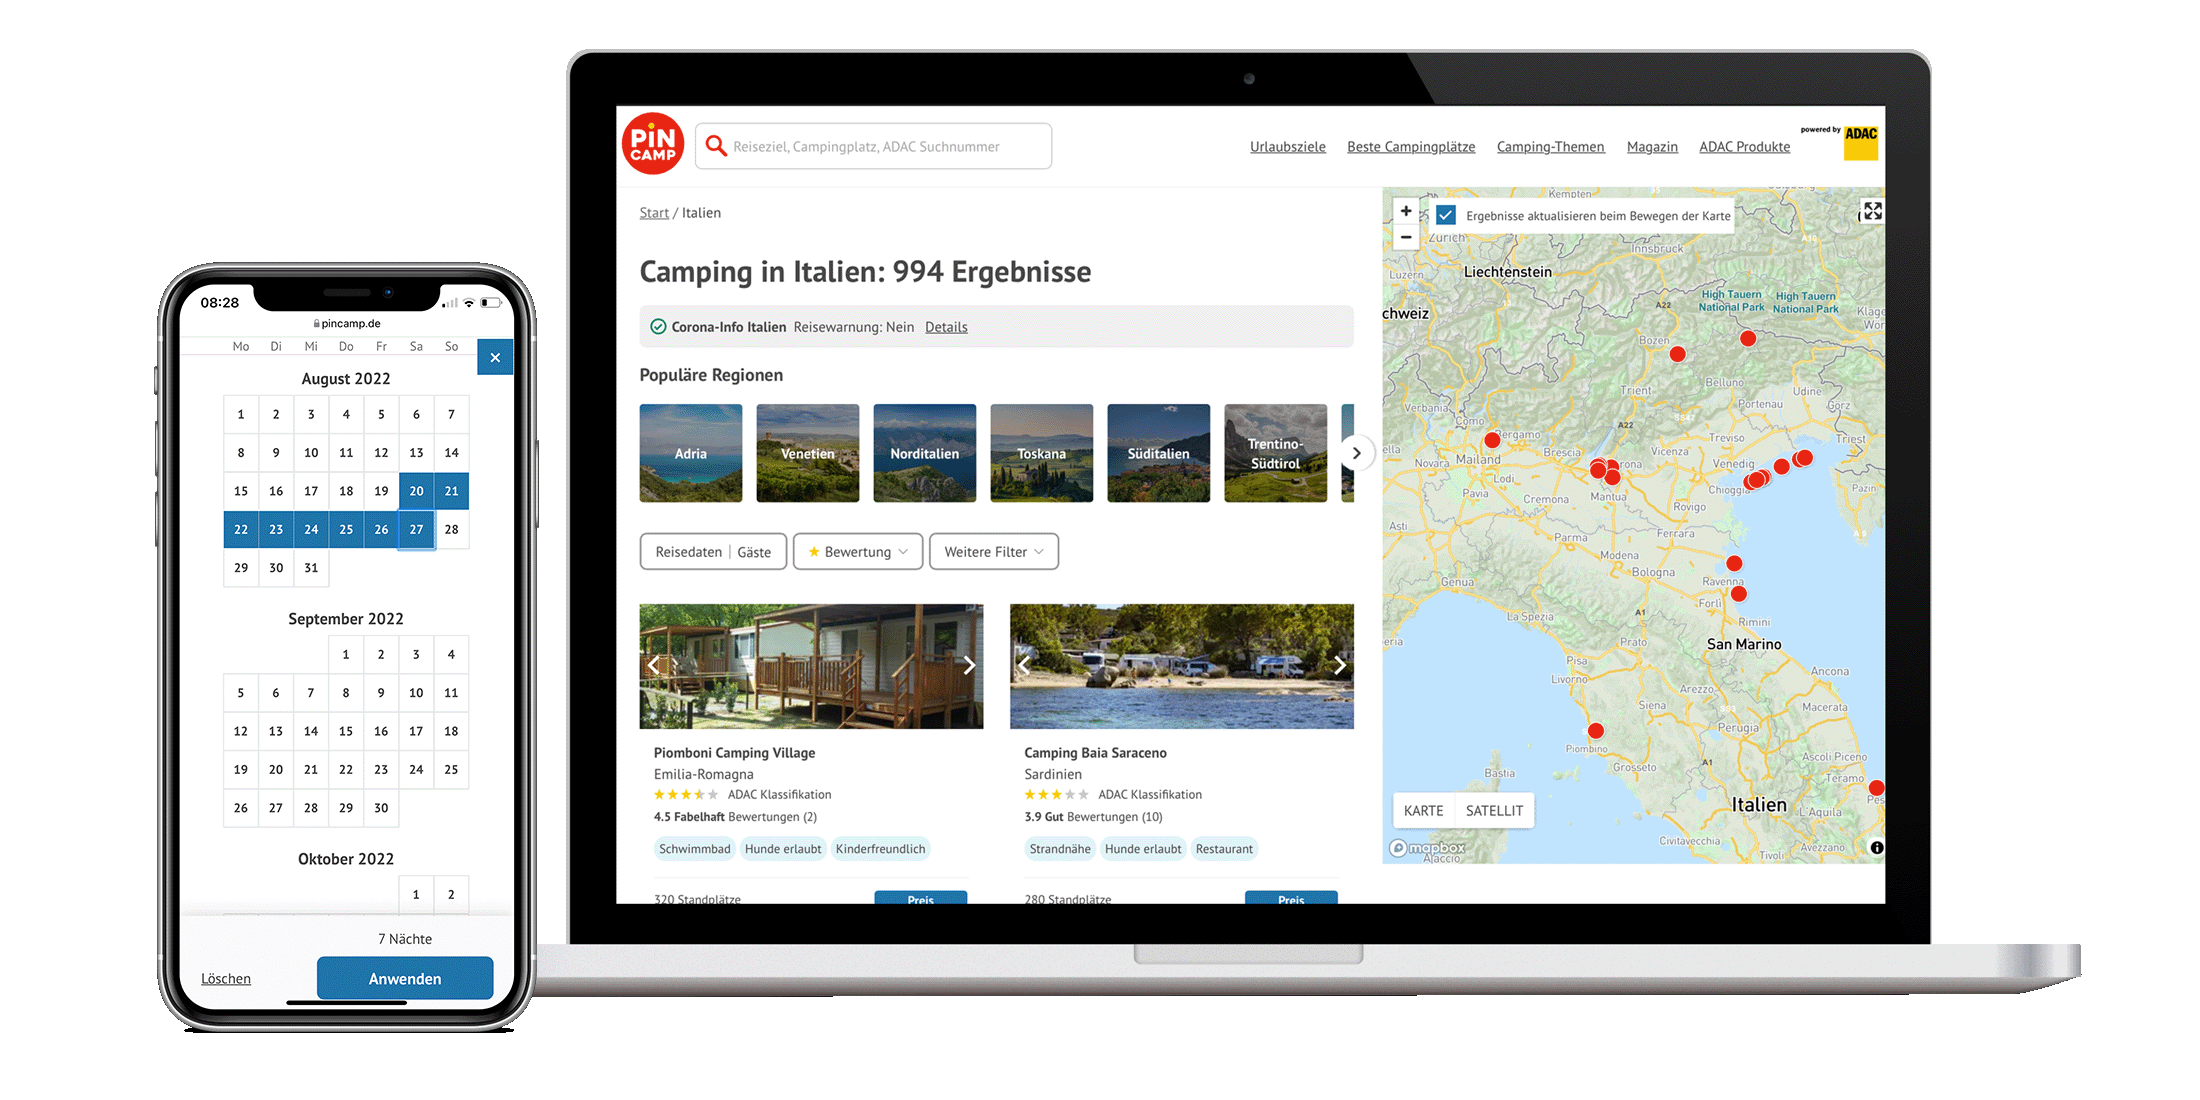
Task: Click the Corona-Info checkmark icon
Action: (658, 327)
